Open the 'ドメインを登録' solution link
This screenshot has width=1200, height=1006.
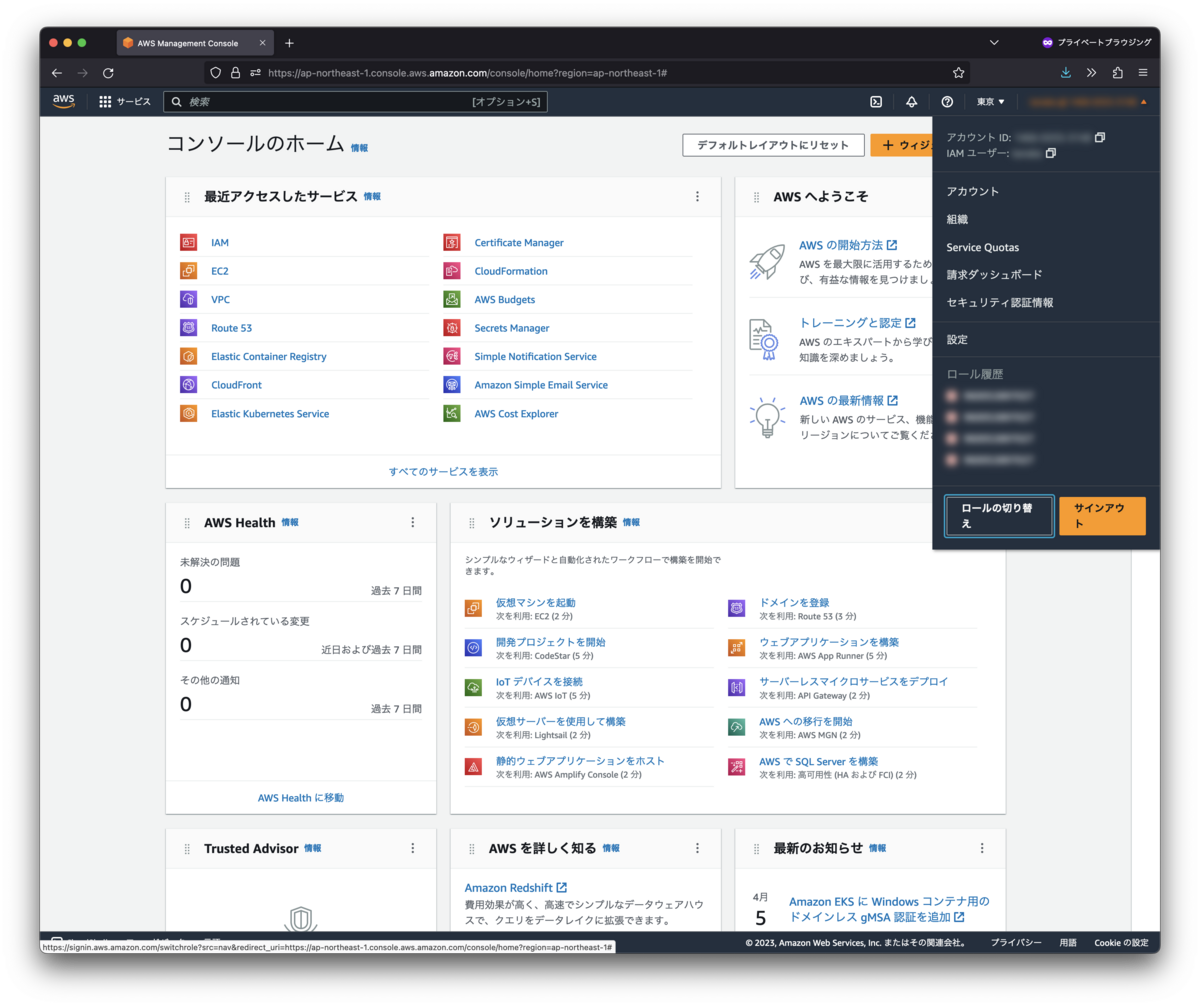coord(794,603)
